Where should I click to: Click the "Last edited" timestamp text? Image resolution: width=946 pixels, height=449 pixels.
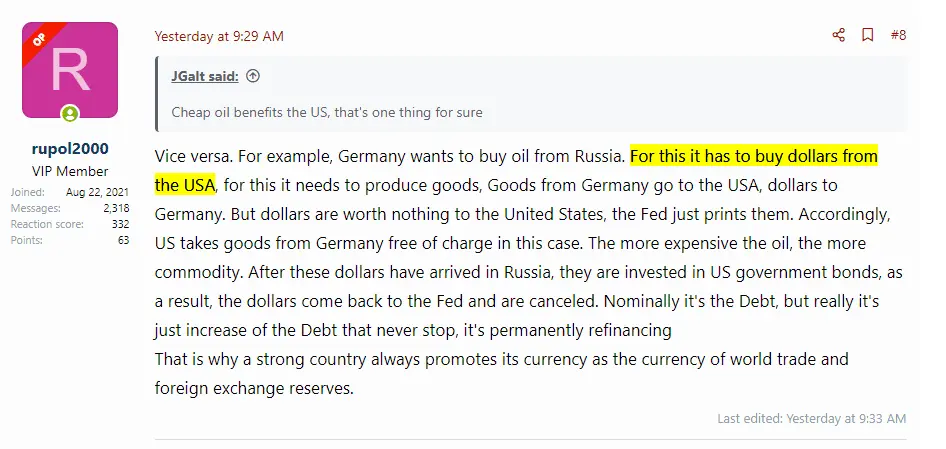811,417
